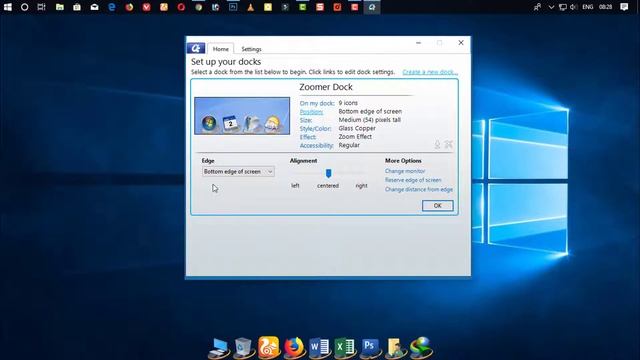The height and width of the screenshot is (360, 640).
Task: Open File Explorer from the taskbar
Action: [x=60, y=7]
